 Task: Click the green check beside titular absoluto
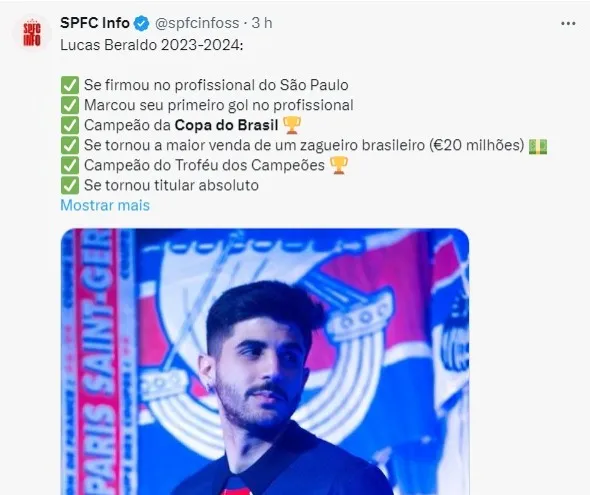[x=70, y=185]
